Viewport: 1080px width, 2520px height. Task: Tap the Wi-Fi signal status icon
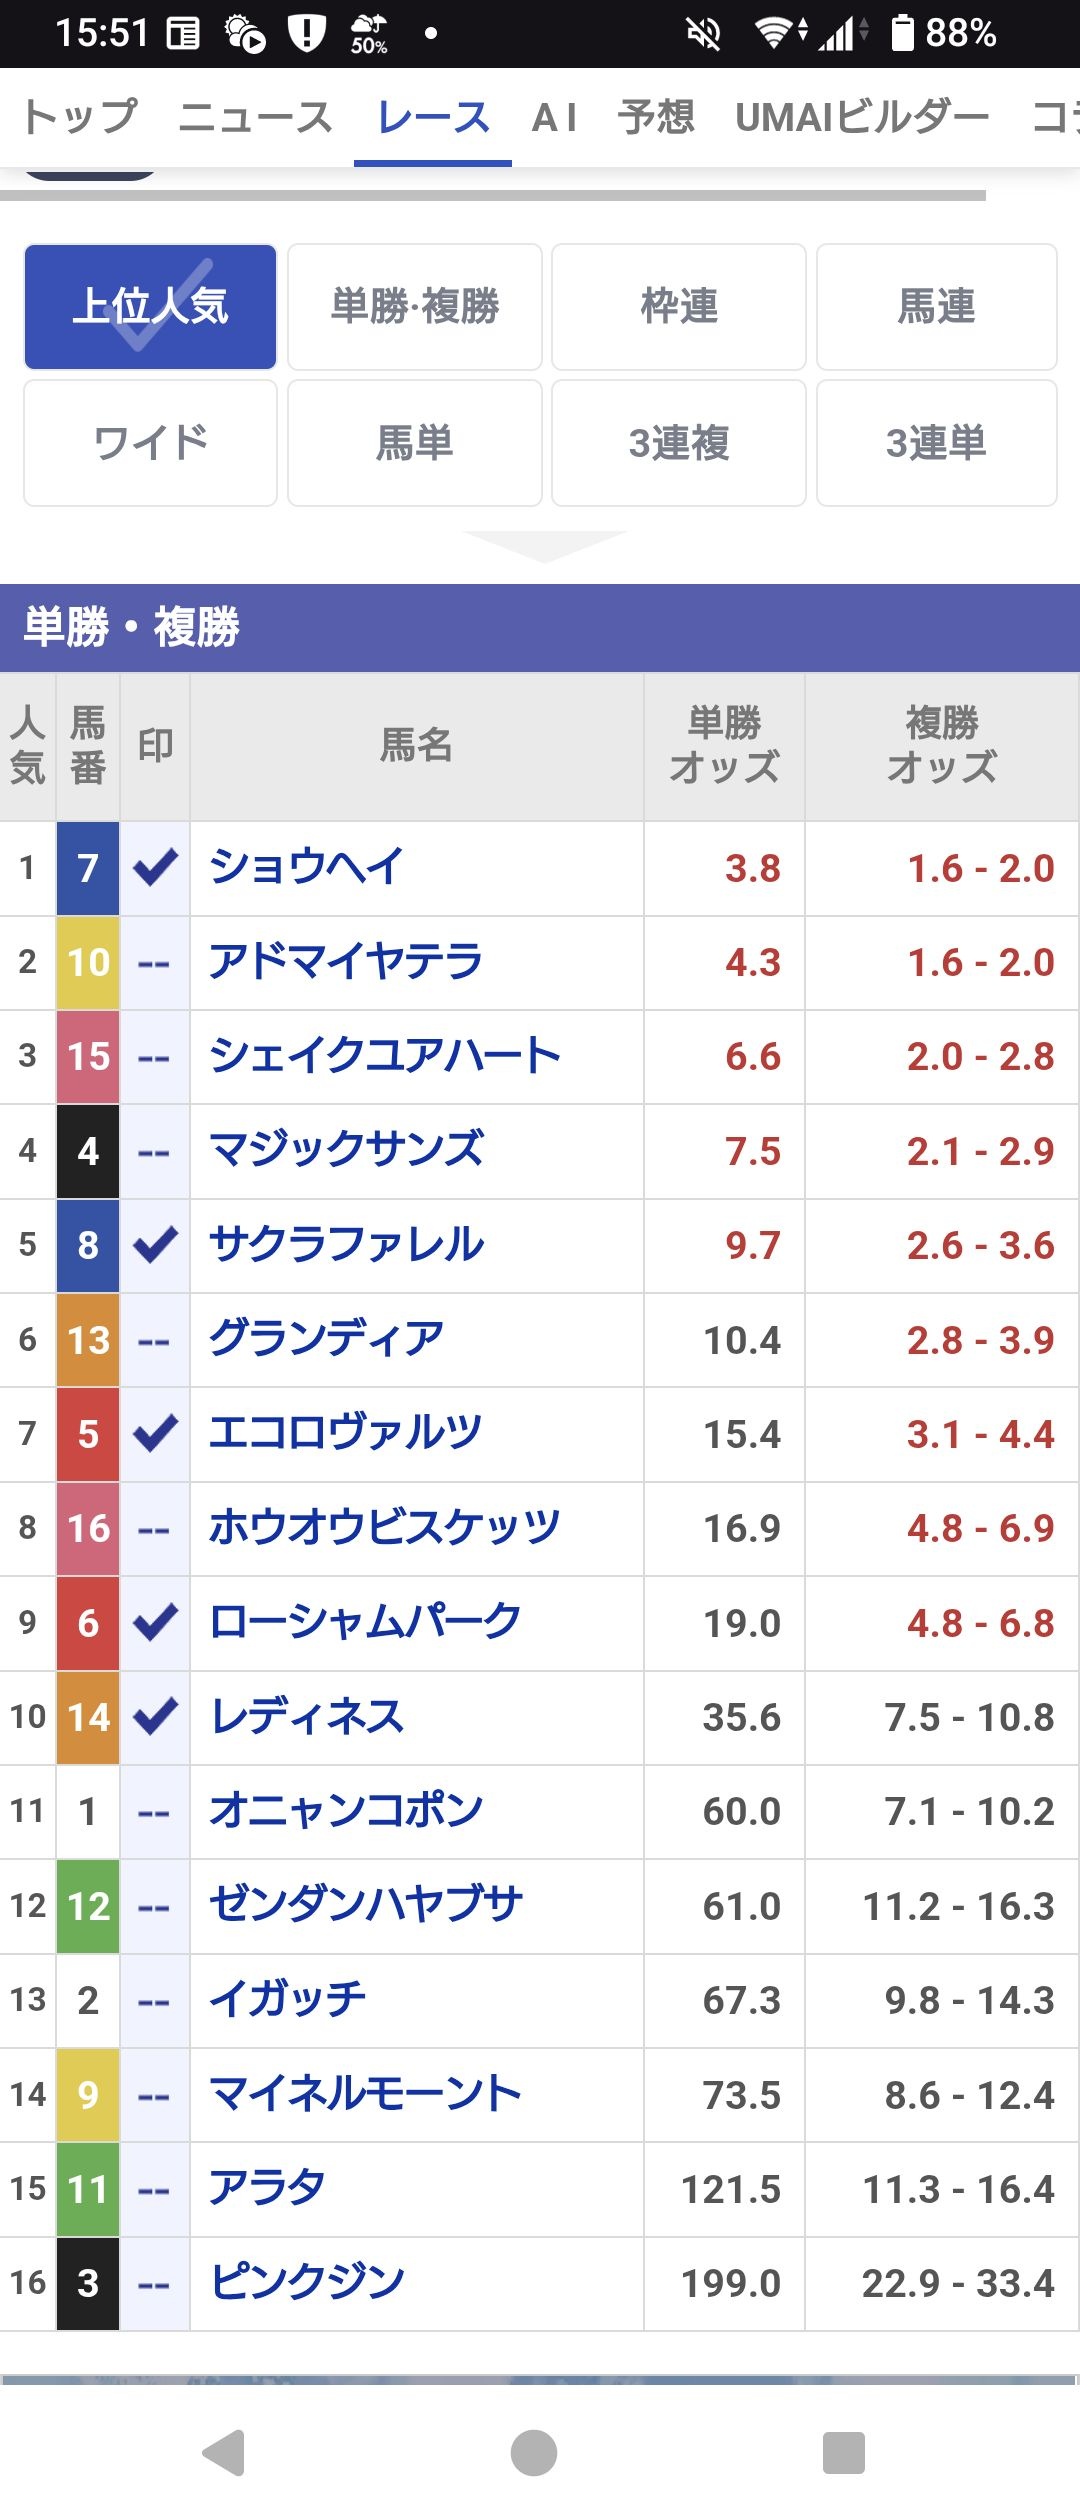coord(778,32)
